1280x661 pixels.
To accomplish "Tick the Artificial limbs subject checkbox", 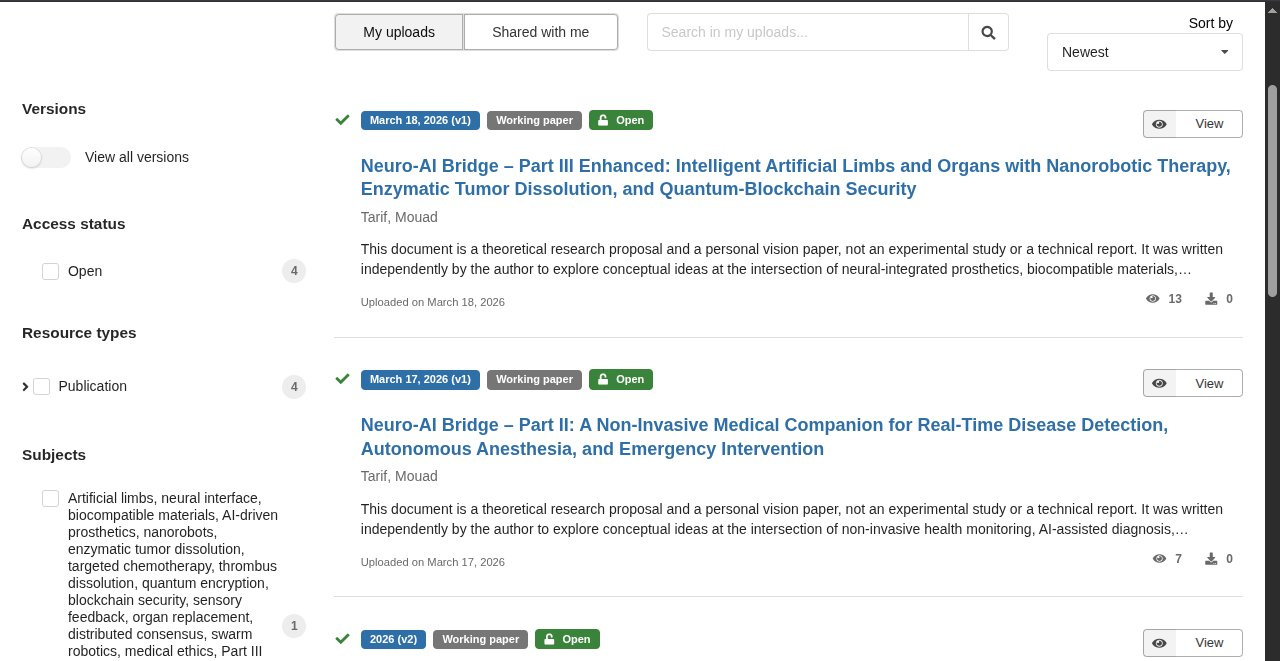I will pos(51,498).
